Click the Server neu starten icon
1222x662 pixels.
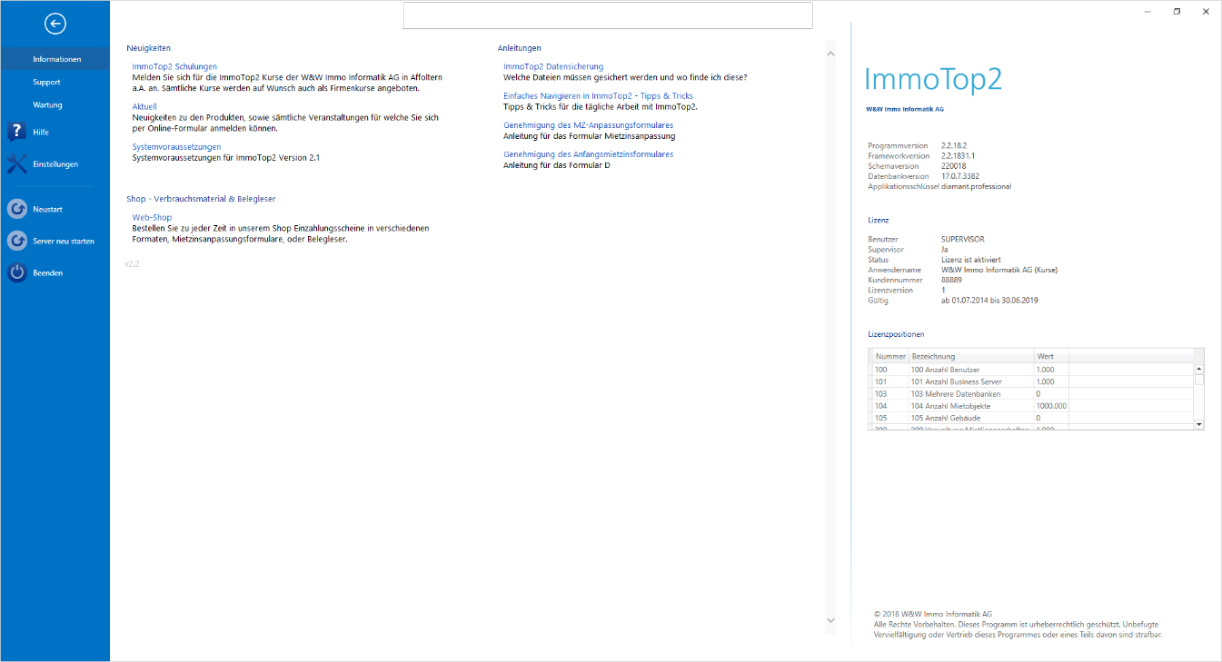pyautogui.click(x=16, y=241)
